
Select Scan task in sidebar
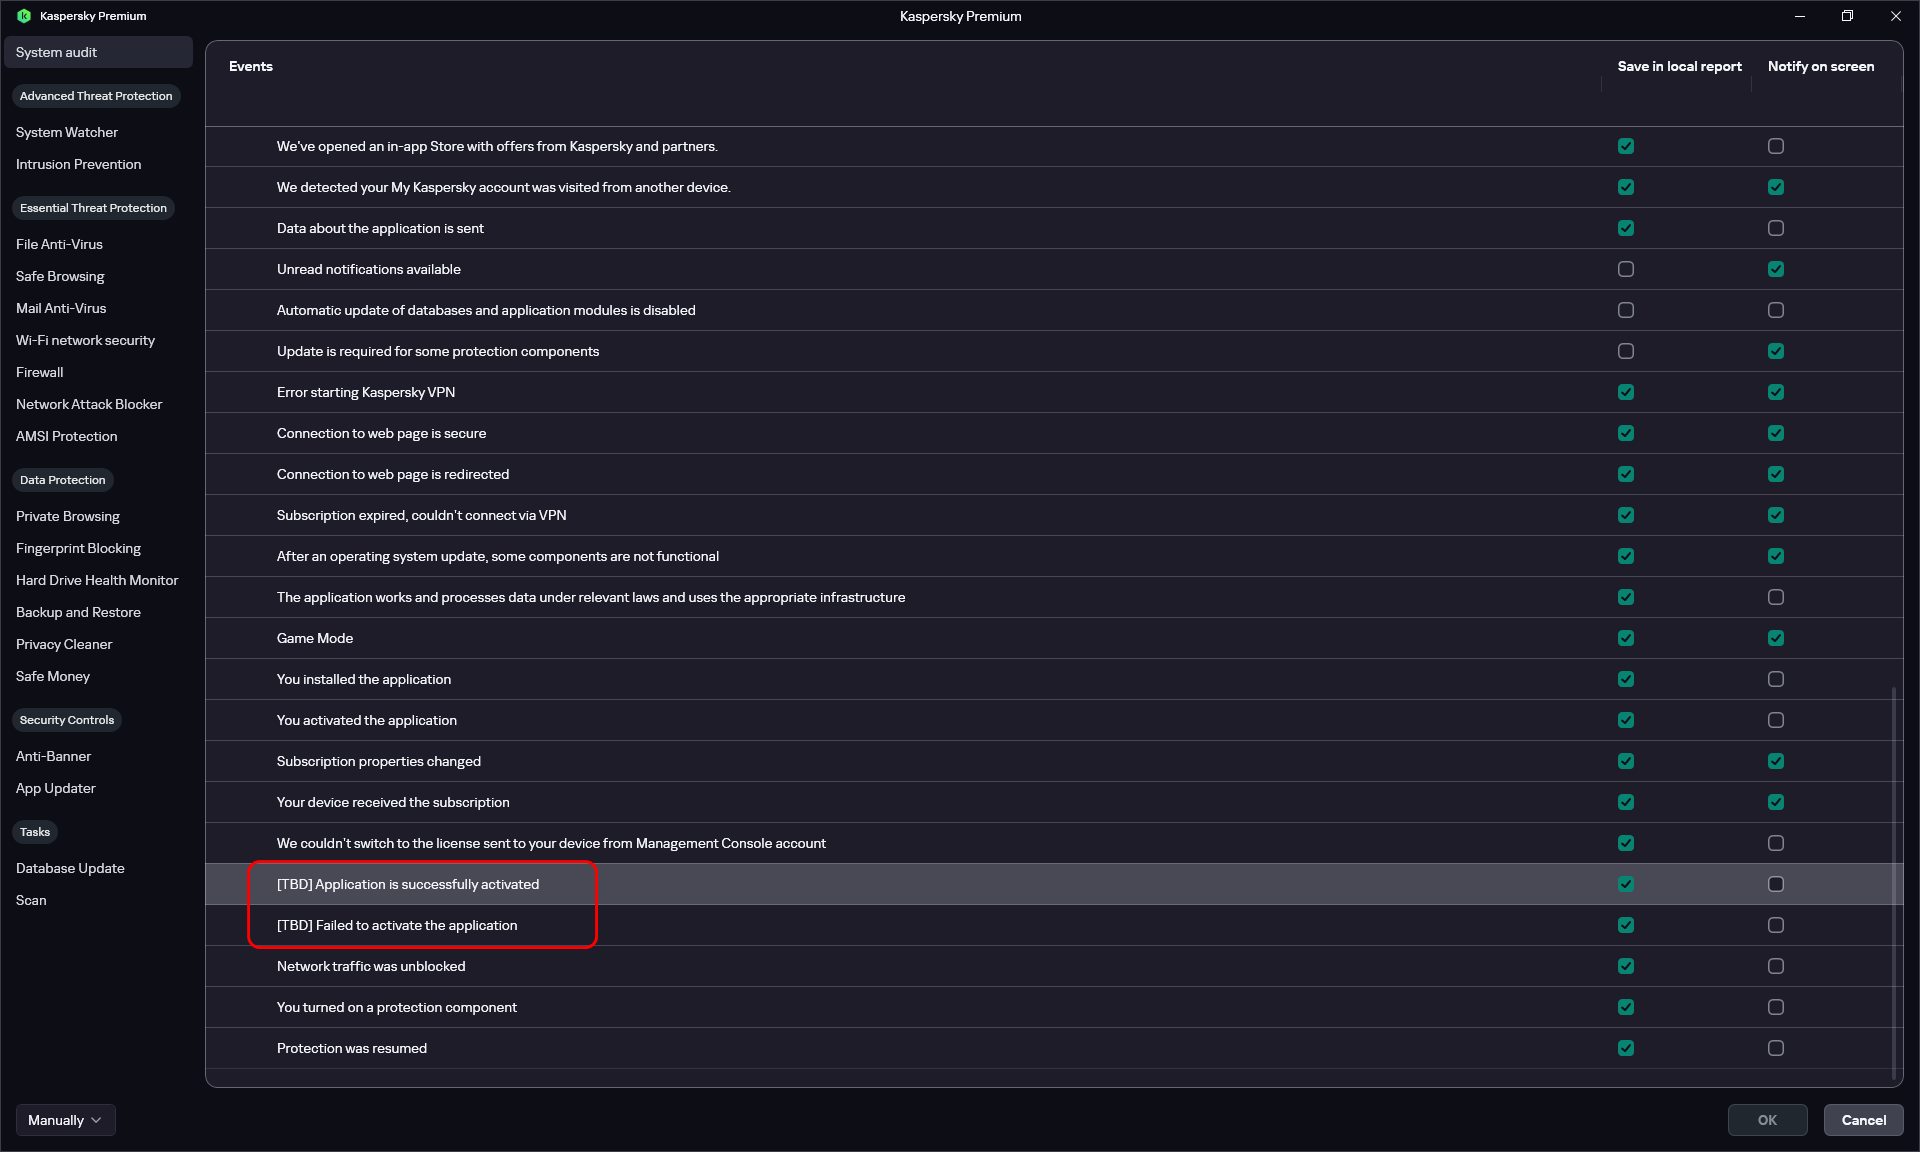pyautogui.click(x=31, y=900)
